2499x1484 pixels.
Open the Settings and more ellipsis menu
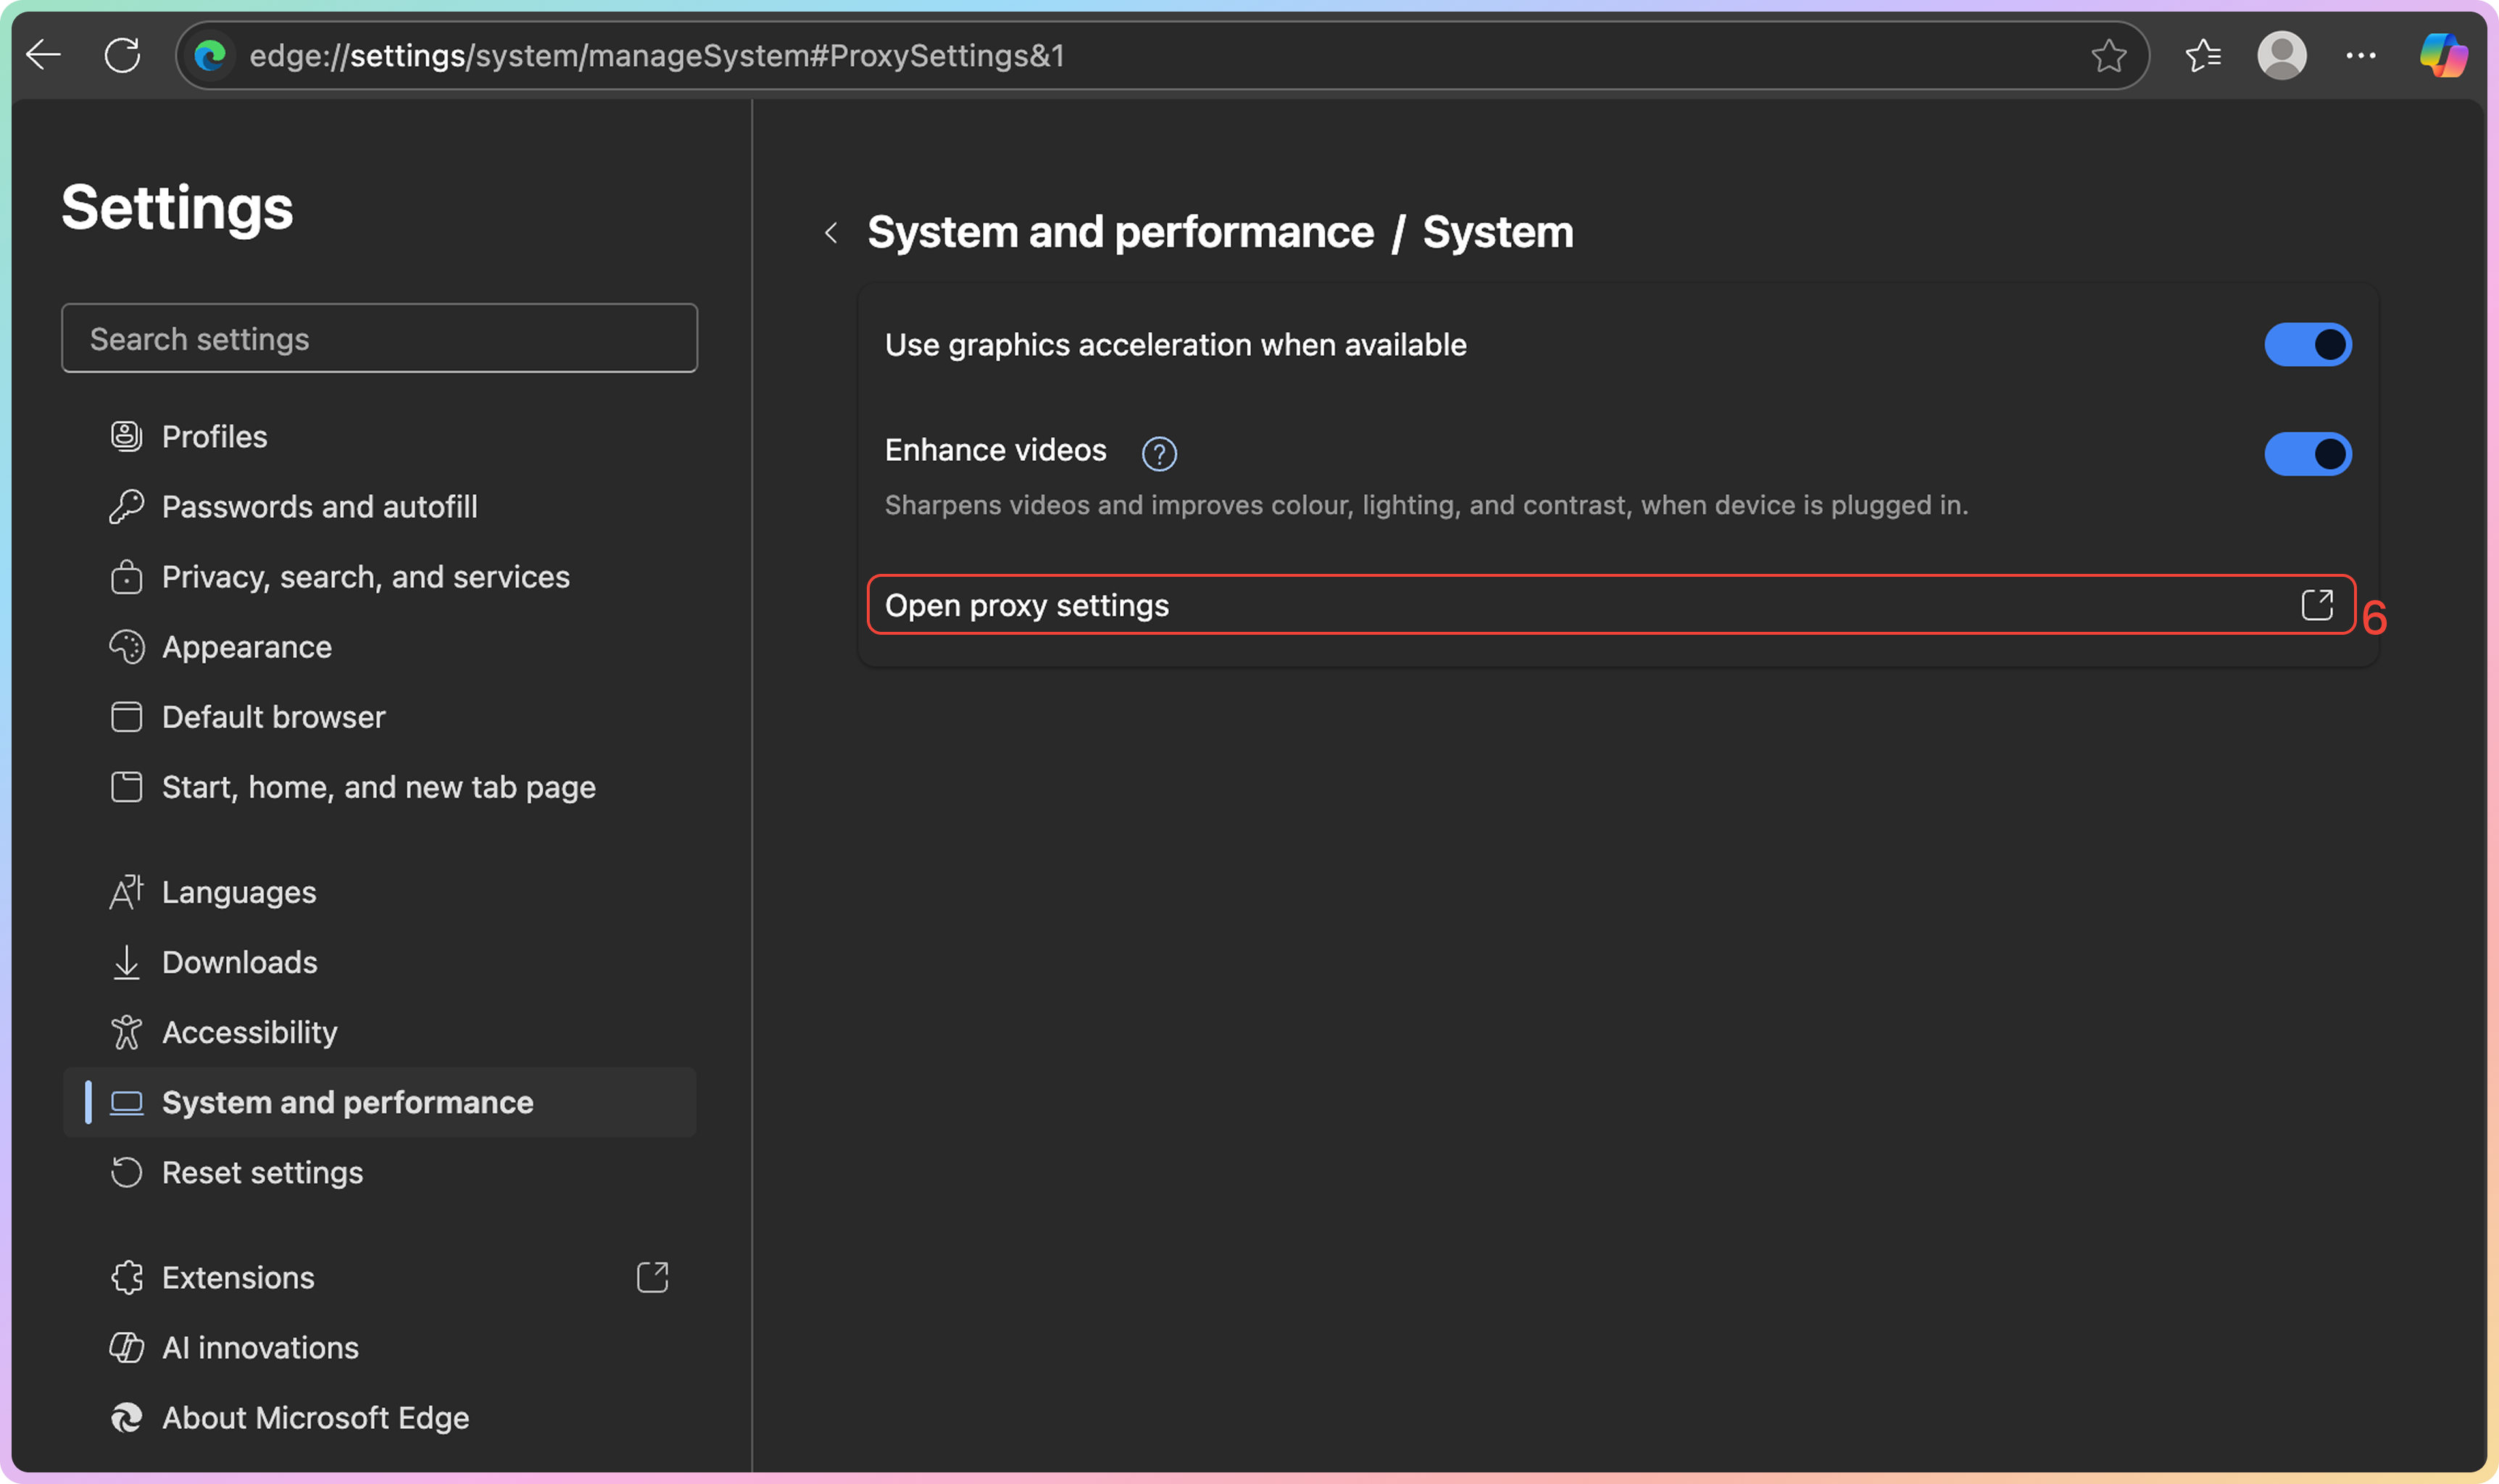click(2360, 56)
